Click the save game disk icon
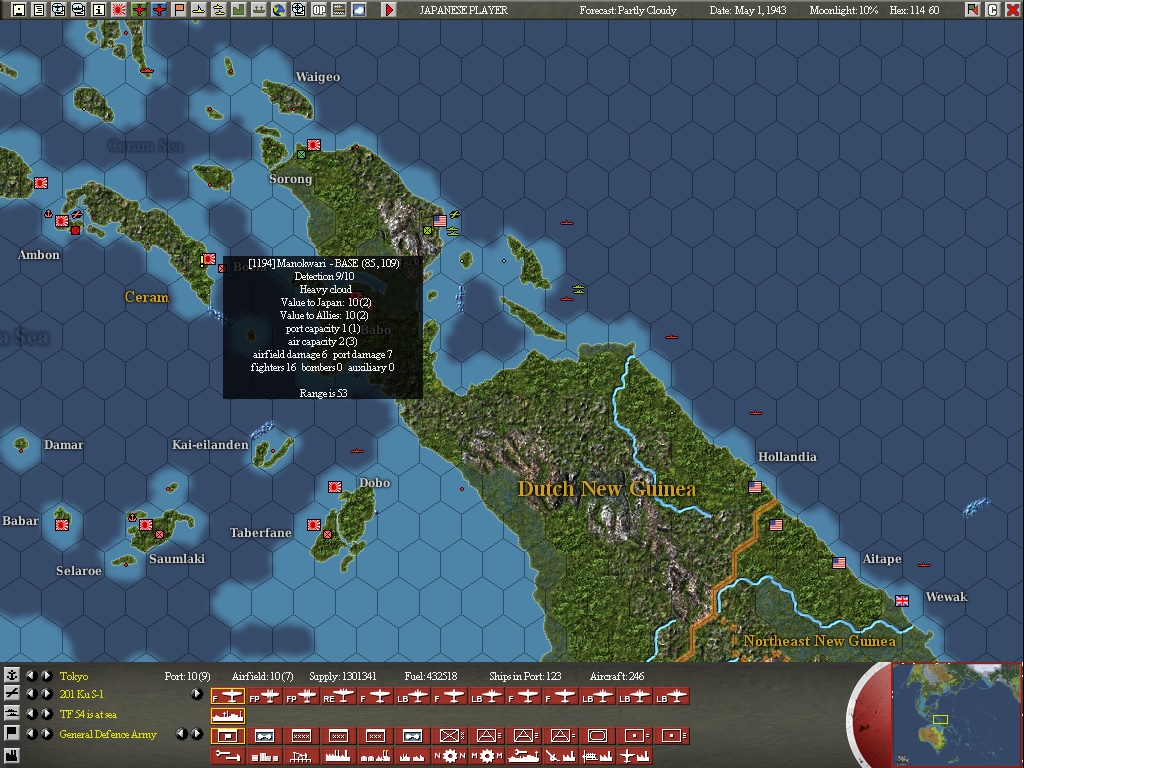 pos(18,10)
